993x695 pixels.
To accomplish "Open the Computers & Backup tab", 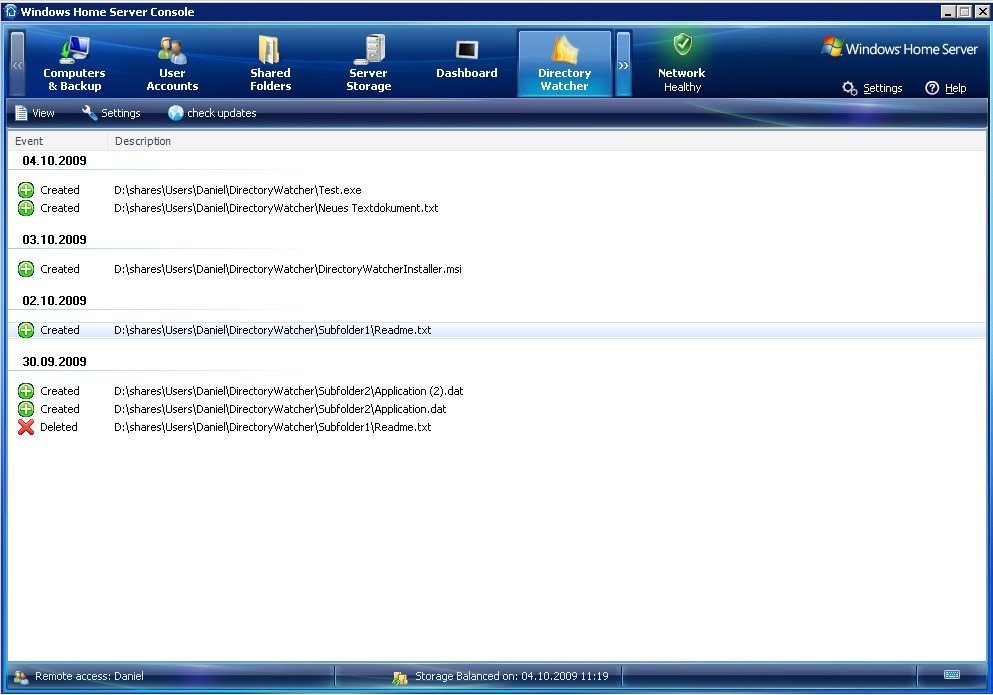I will pos(74,64).
